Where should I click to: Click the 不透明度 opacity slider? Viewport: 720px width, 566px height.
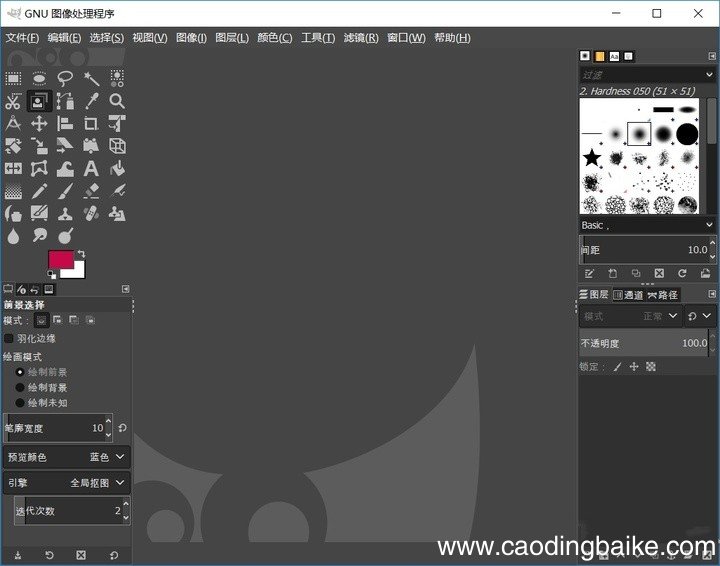click(643, 343)
